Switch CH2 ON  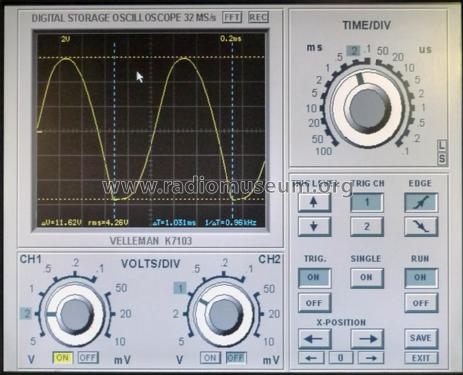(x=210, y=358)
